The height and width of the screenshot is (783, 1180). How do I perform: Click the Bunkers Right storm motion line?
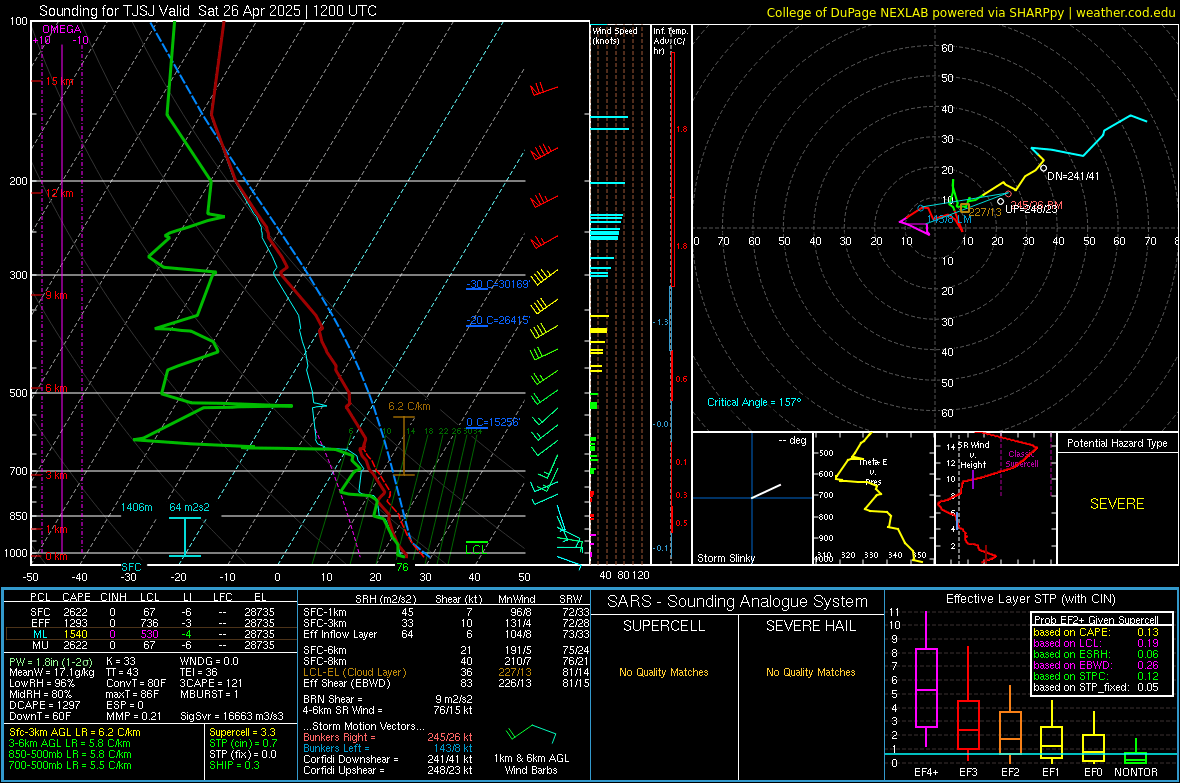388,737
